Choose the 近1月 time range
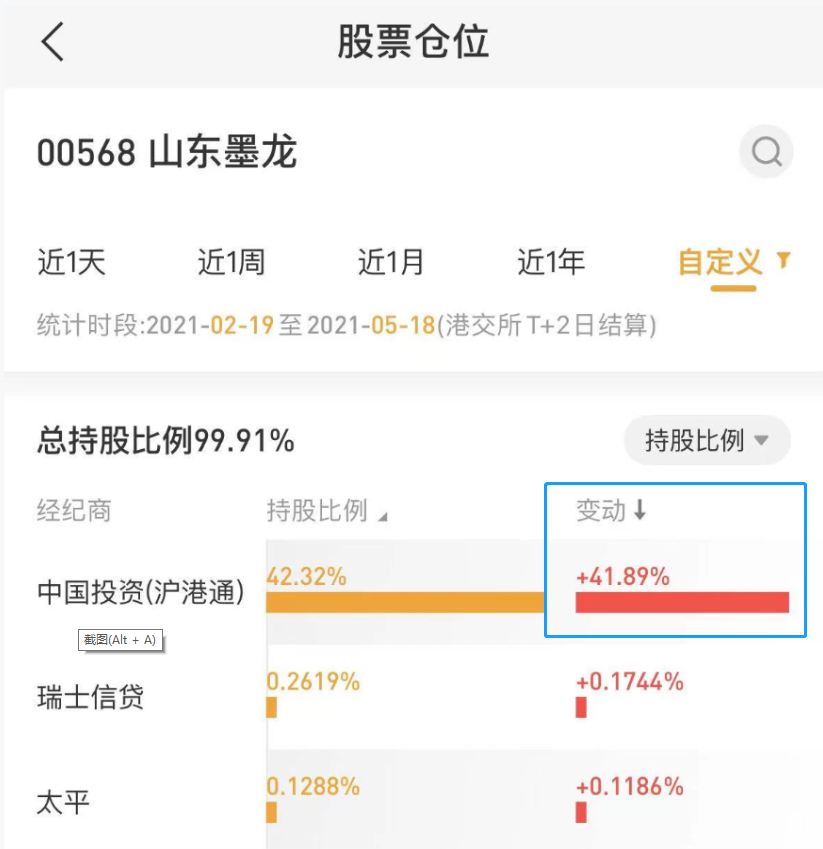823x849 pixels. click(x=391, y=263)
